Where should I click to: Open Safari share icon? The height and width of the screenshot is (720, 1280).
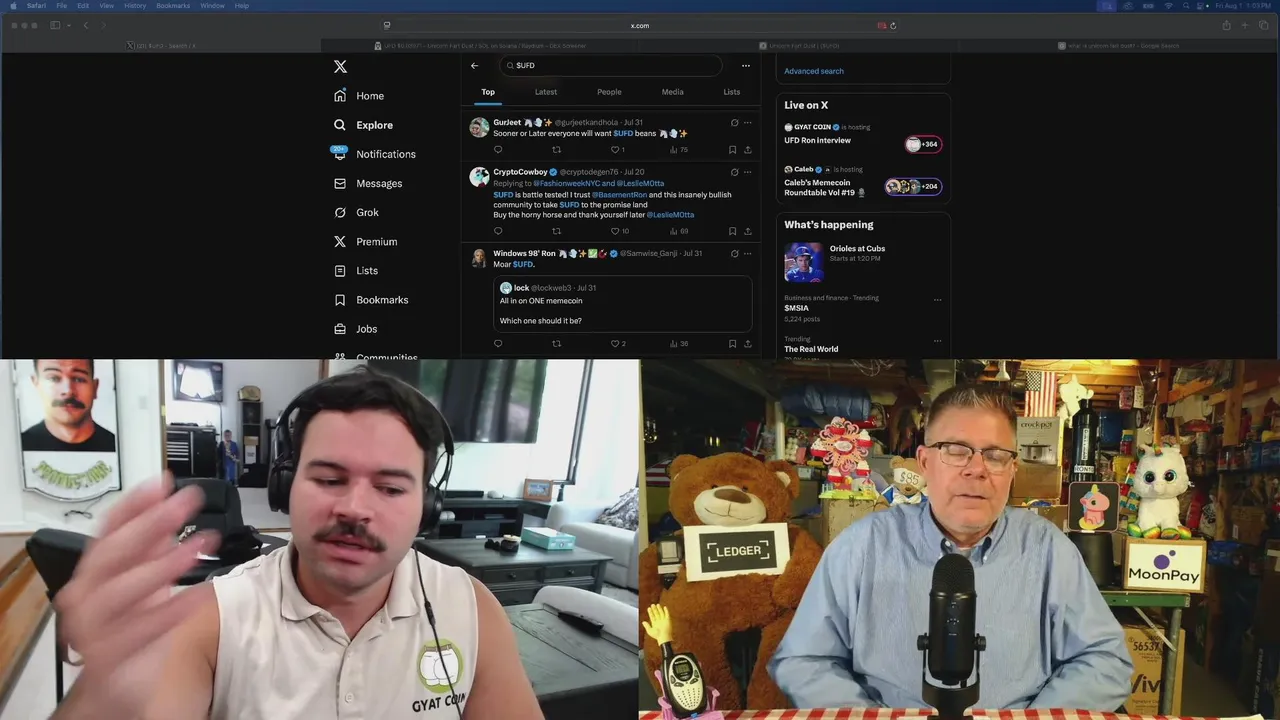1226,26
